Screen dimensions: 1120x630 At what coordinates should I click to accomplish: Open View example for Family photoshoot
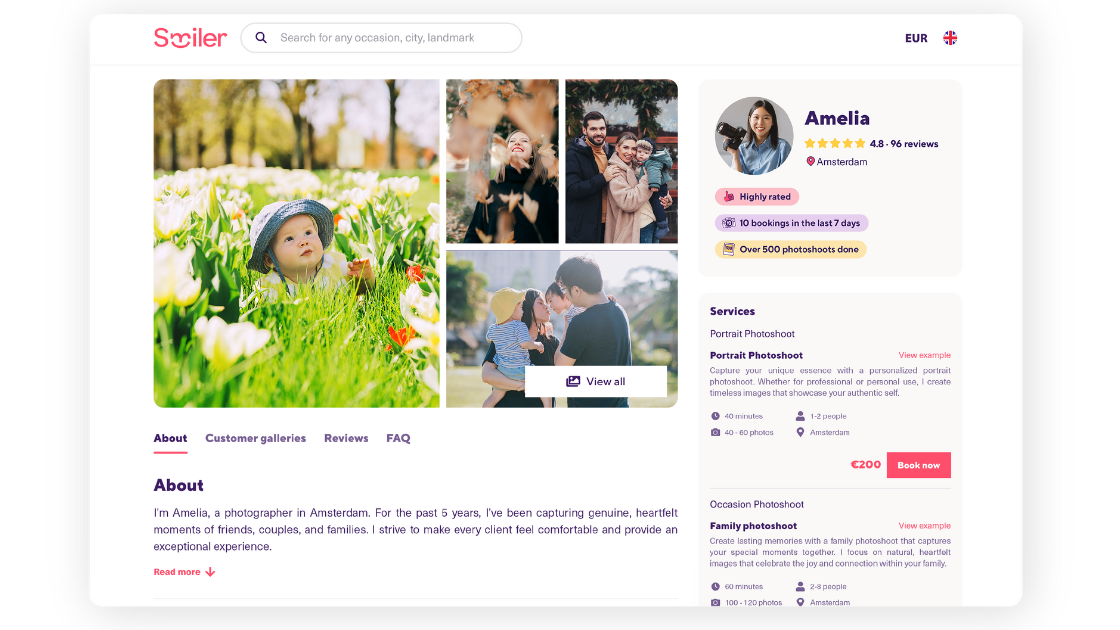click(924, 526)
